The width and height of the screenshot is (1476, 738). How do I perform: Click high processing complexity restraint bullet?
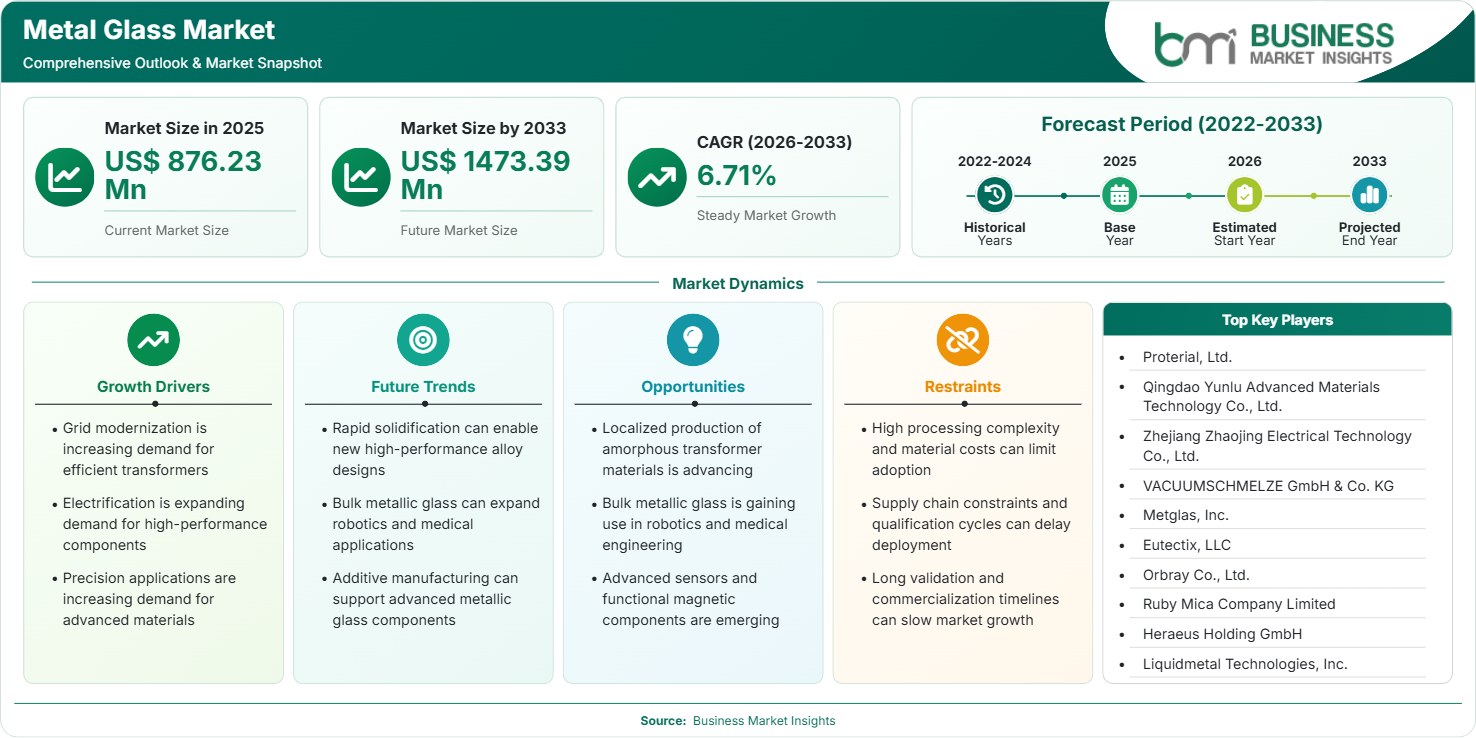click(x=965, y=449)
